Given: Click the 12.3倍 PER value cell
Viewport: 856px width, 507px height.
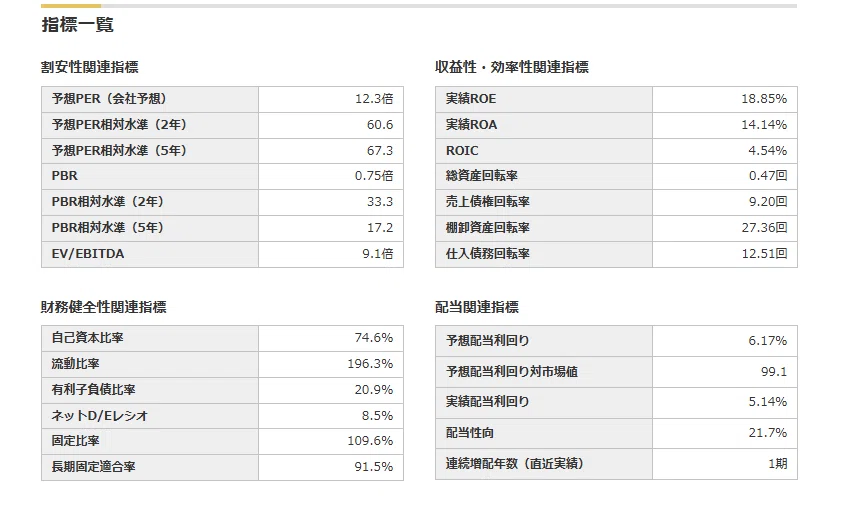Looking at the screenshot, I should point(374,99).
